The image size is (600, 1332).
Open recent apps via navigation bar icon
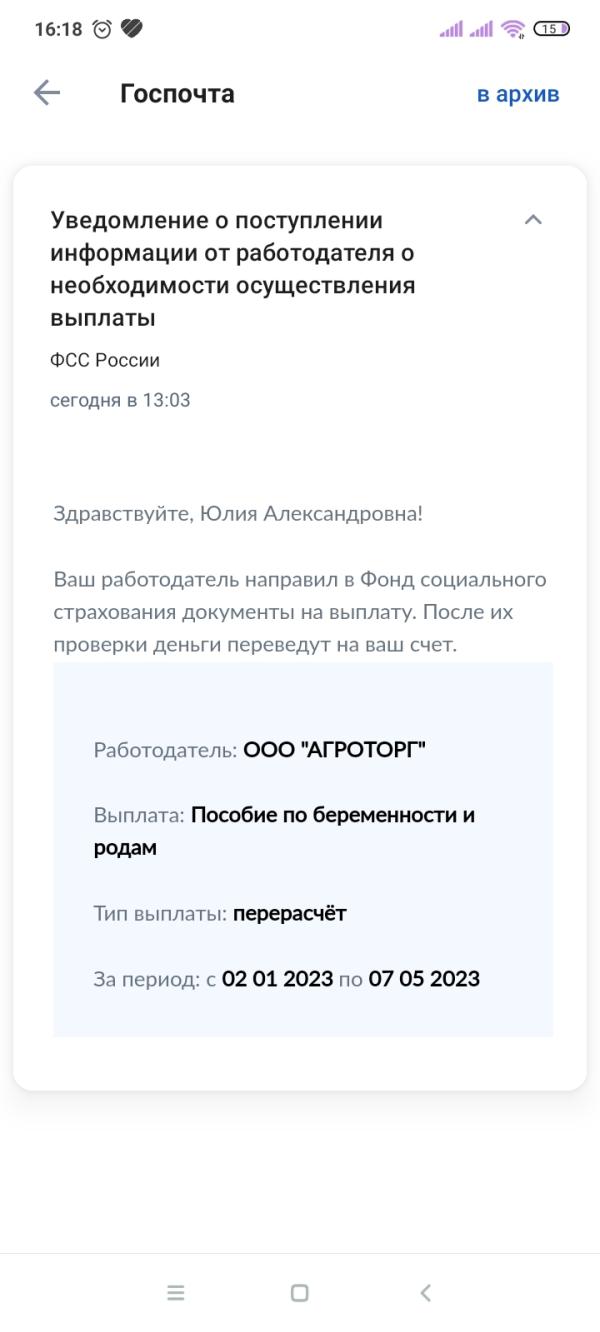coord(176,1292)
